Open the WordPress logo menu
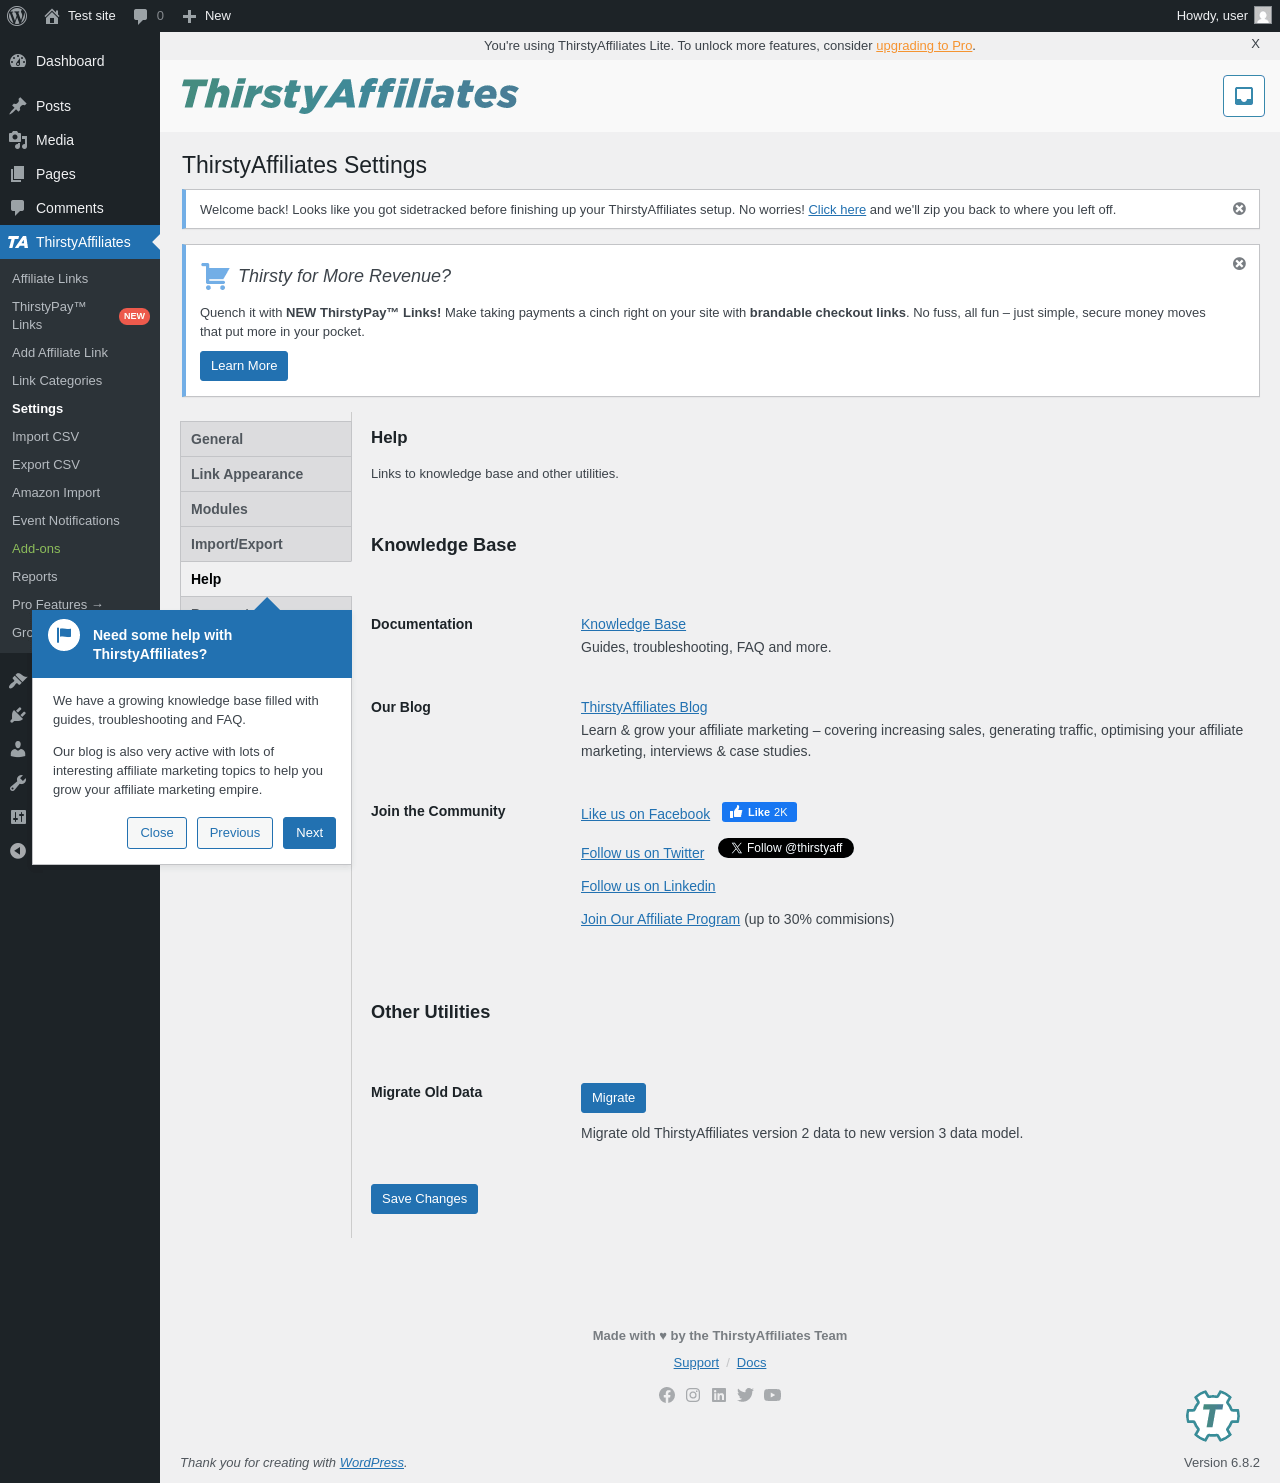1280x1483 pixels. [17, 16]
